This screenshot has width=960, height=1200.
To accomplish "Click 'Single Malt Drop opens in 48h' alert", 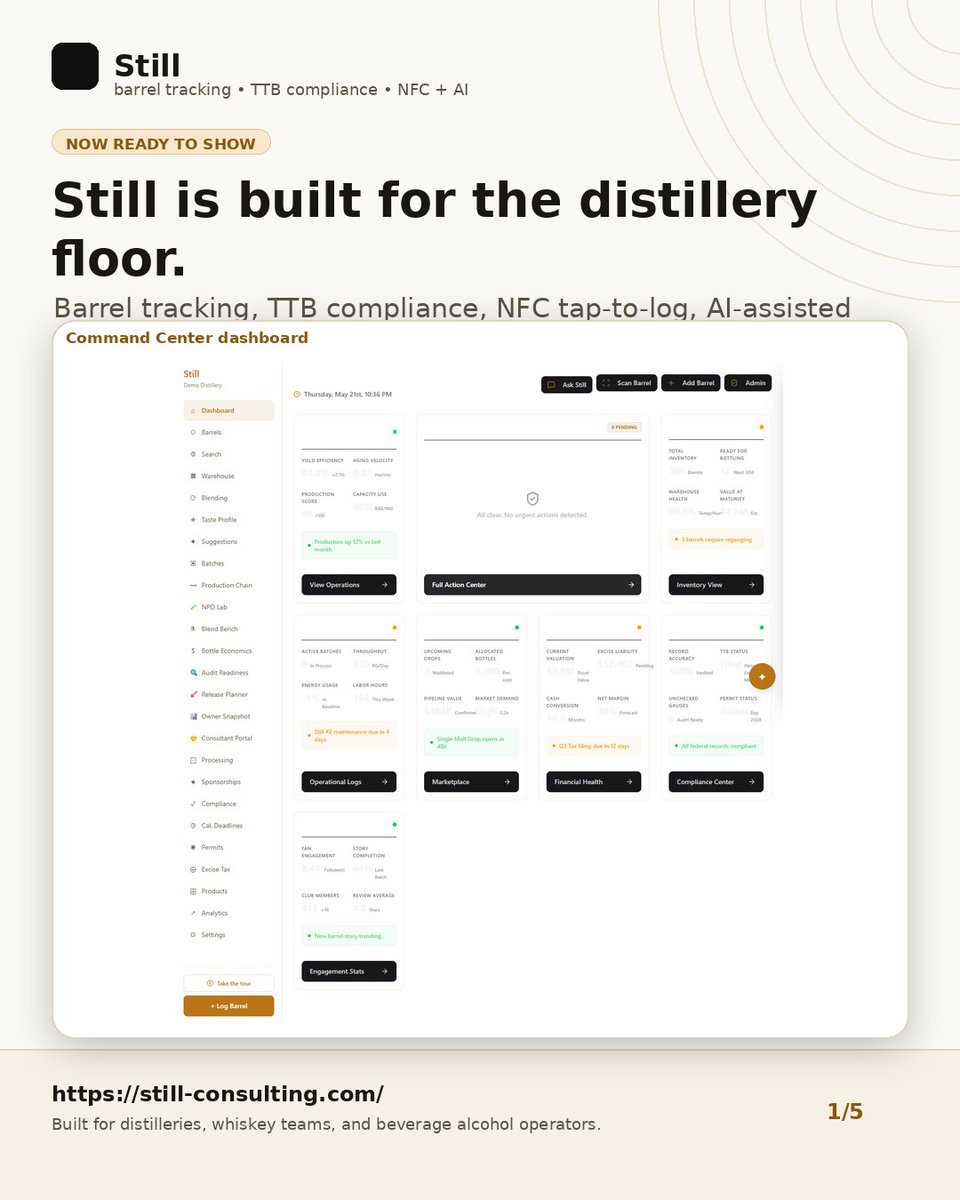I will click(471, 742).
